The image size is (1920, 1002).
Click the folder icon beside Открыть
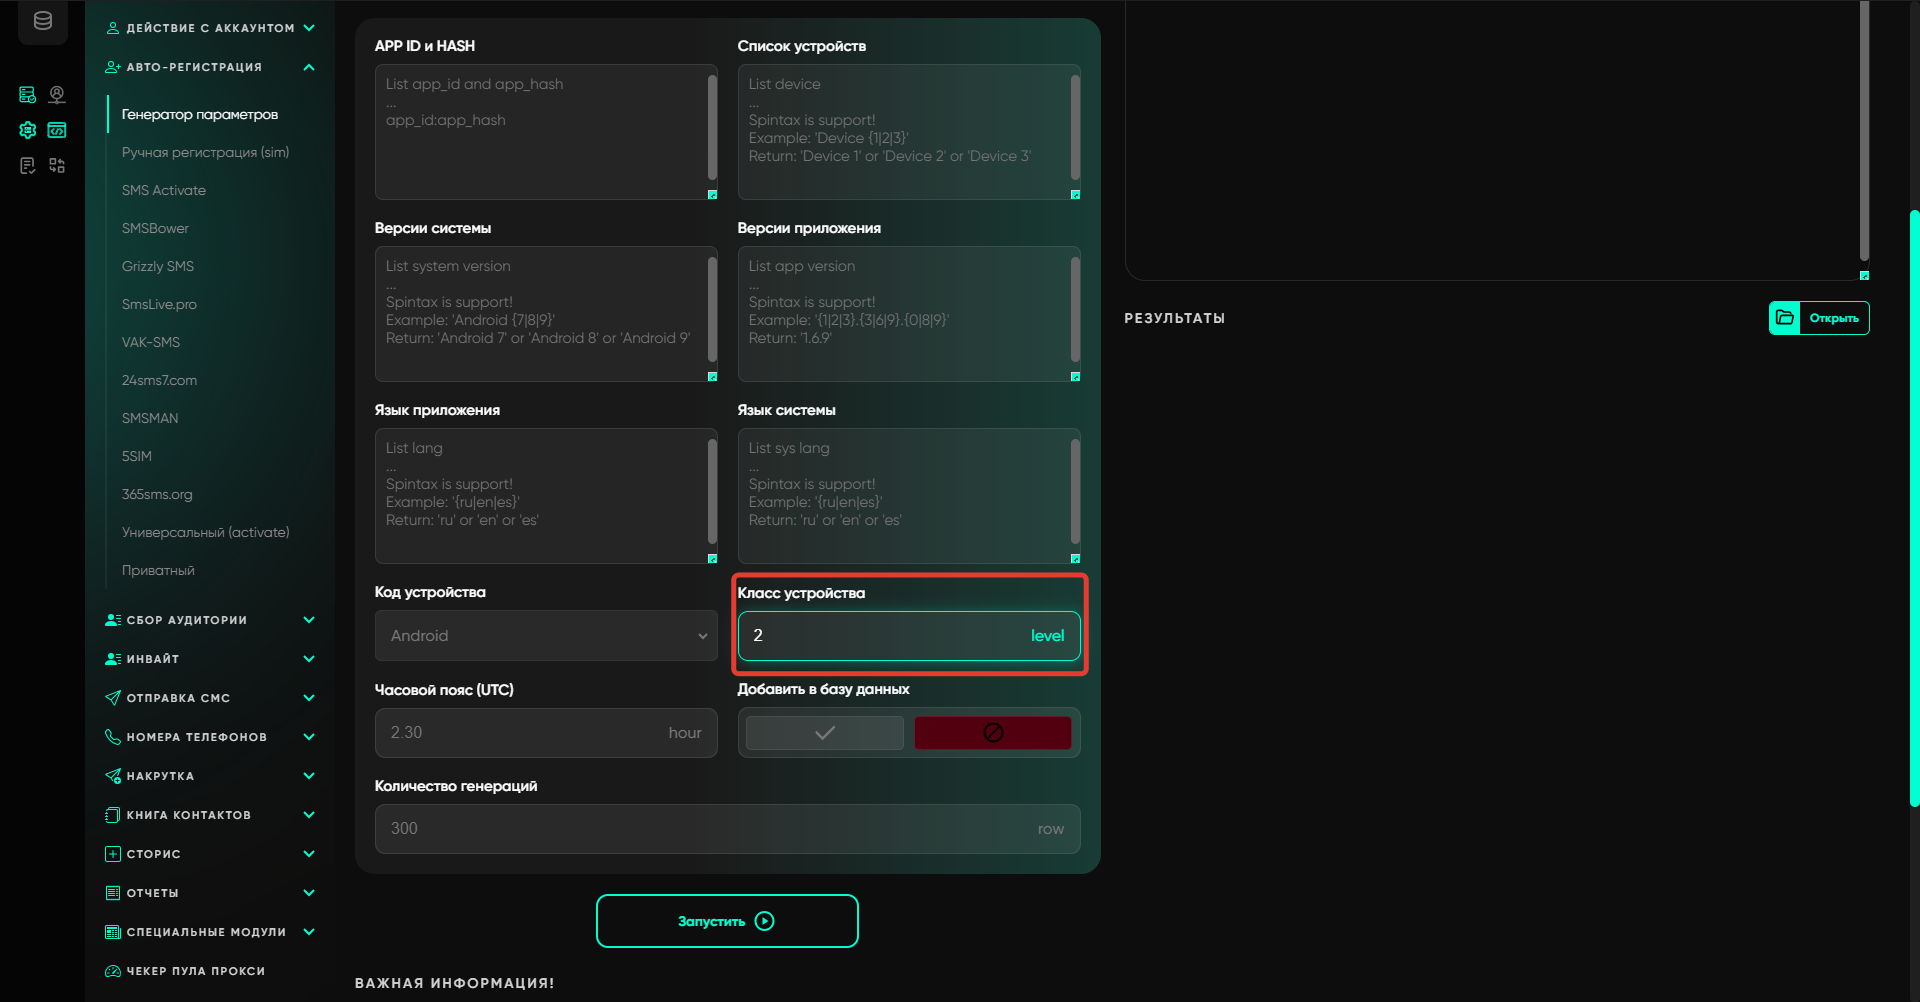(1785, 318)
